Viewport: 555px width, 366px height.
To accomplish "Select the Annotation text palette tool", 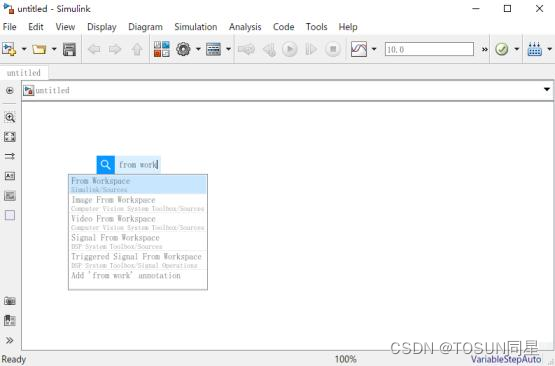I will pos(10,176).
